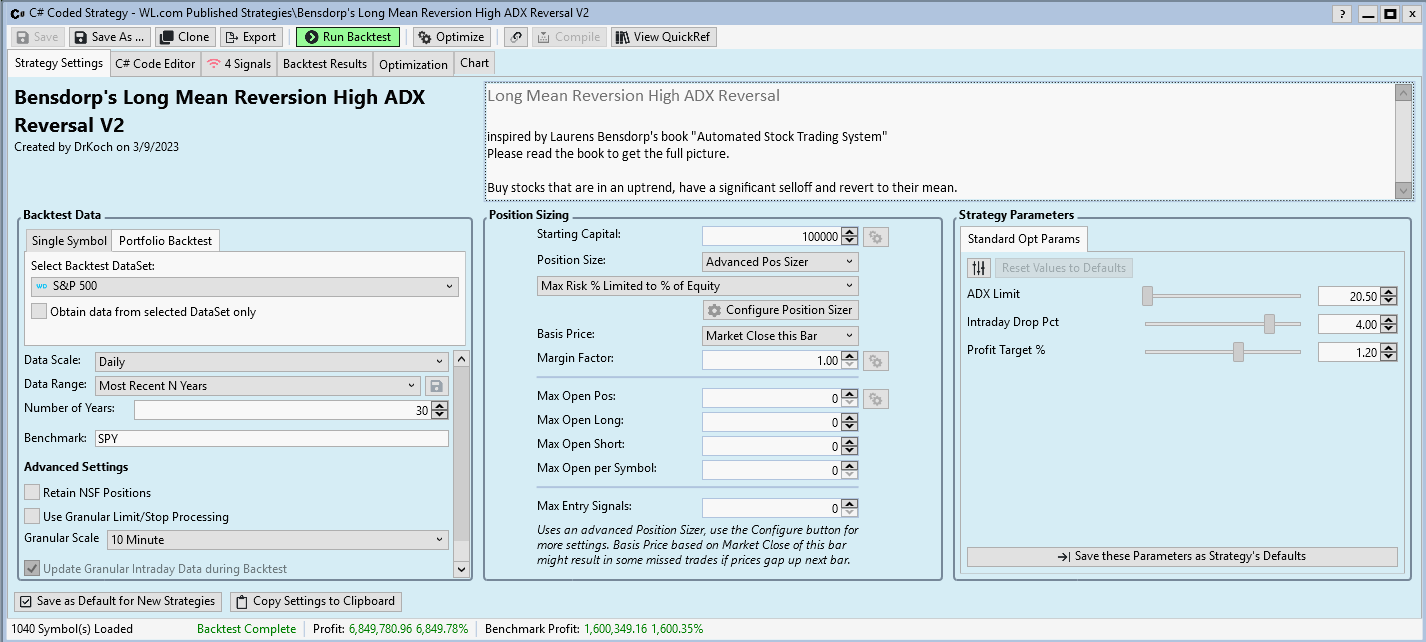Screen dimensions: 1426x642
Task: Click the parameter sliders icon button
Action: 979,268
